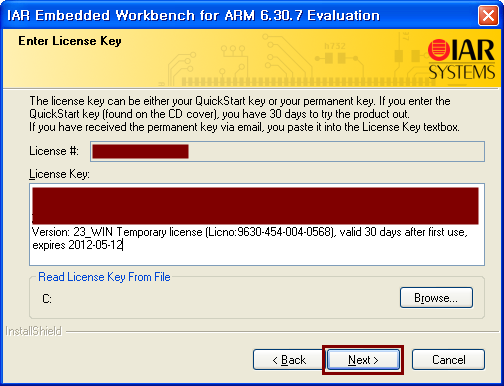Focus the License # input field
Viewport: 504px width, 386px height.
(287, 151)
